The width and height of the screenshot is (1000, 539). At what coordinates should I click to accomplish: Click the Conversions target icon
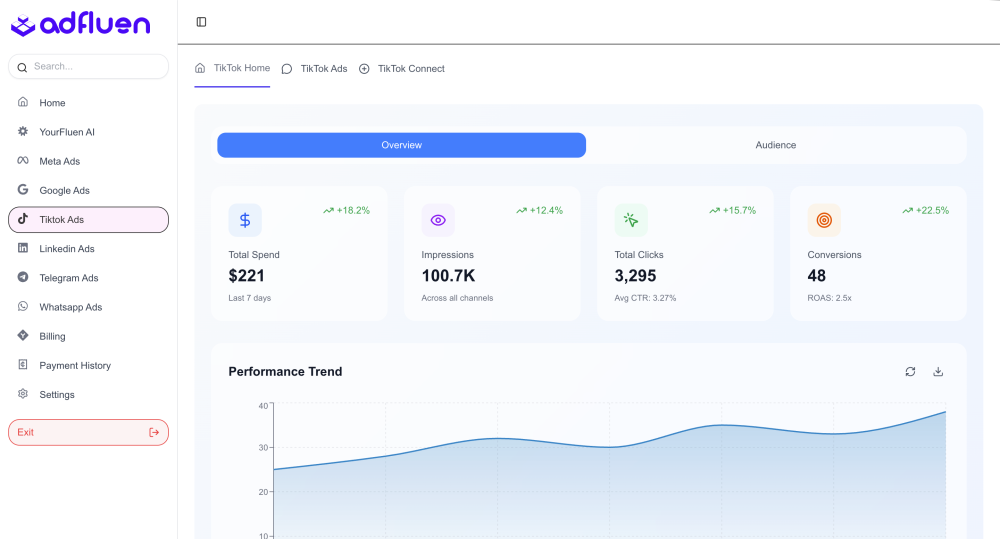pyautogui.click(x=824, y=220)
